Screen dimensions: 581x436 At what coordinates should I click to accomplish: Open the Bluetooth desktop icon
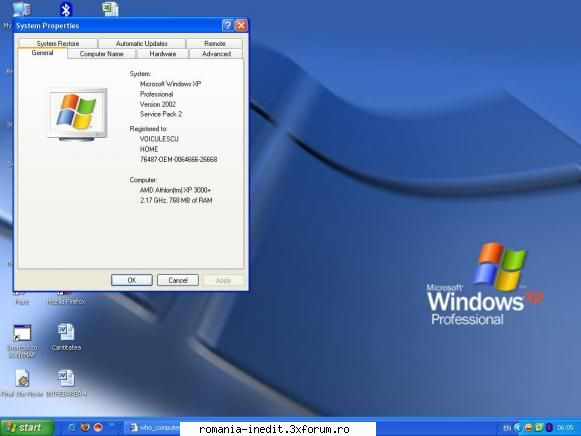[x=66, y=9]
